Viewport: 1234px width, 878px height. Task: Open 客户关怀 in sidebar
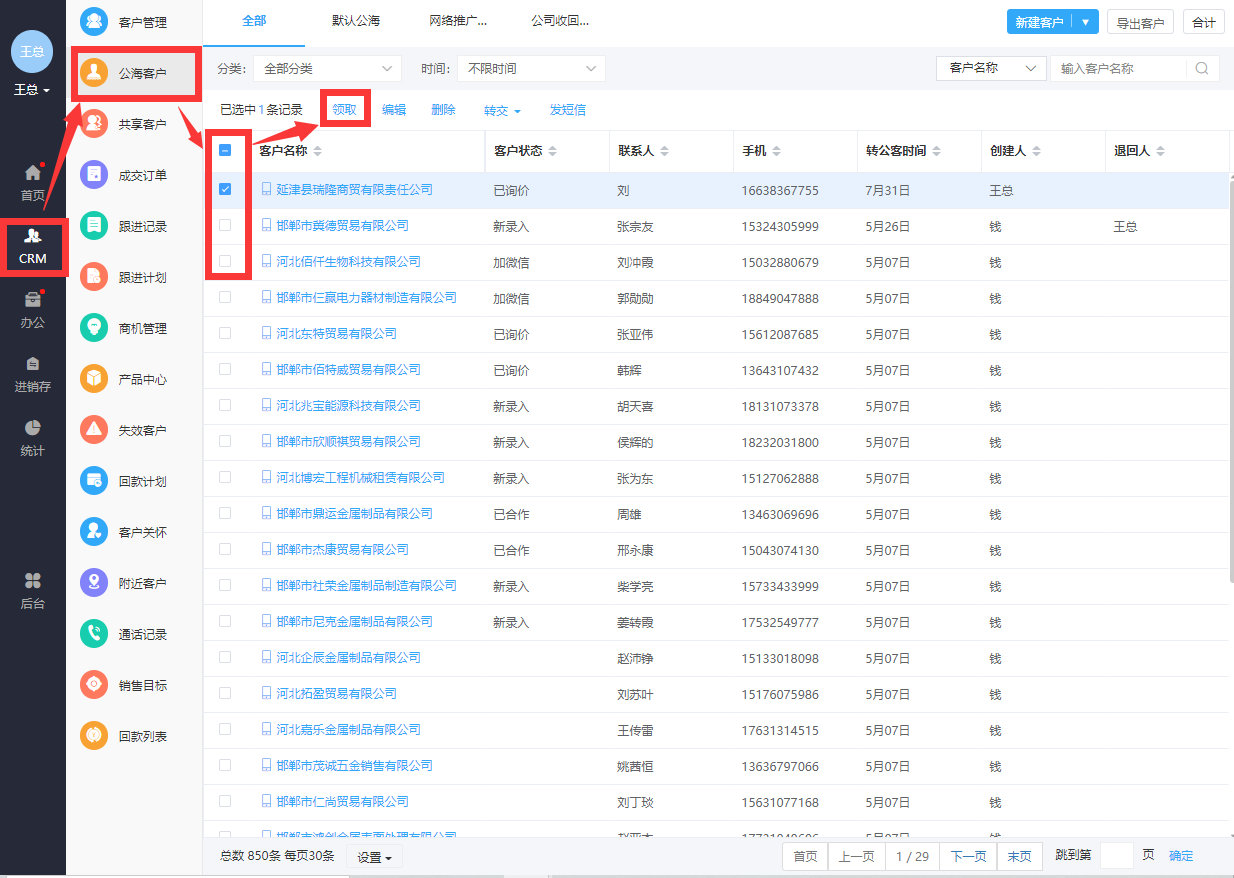pyautogui.click(x=134, y=532)
